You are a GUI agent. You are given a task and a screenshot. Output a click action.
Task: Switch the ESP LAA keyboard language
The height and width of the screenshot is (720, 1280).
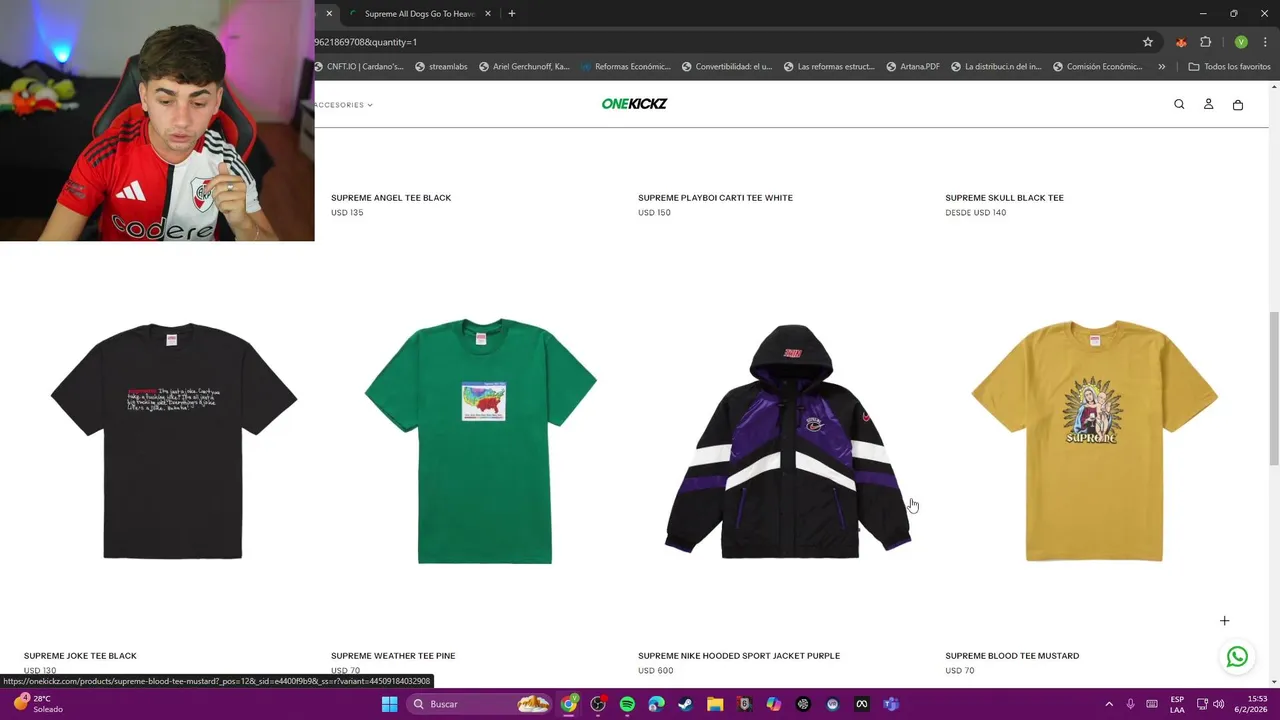click(x=1177, y=704)
